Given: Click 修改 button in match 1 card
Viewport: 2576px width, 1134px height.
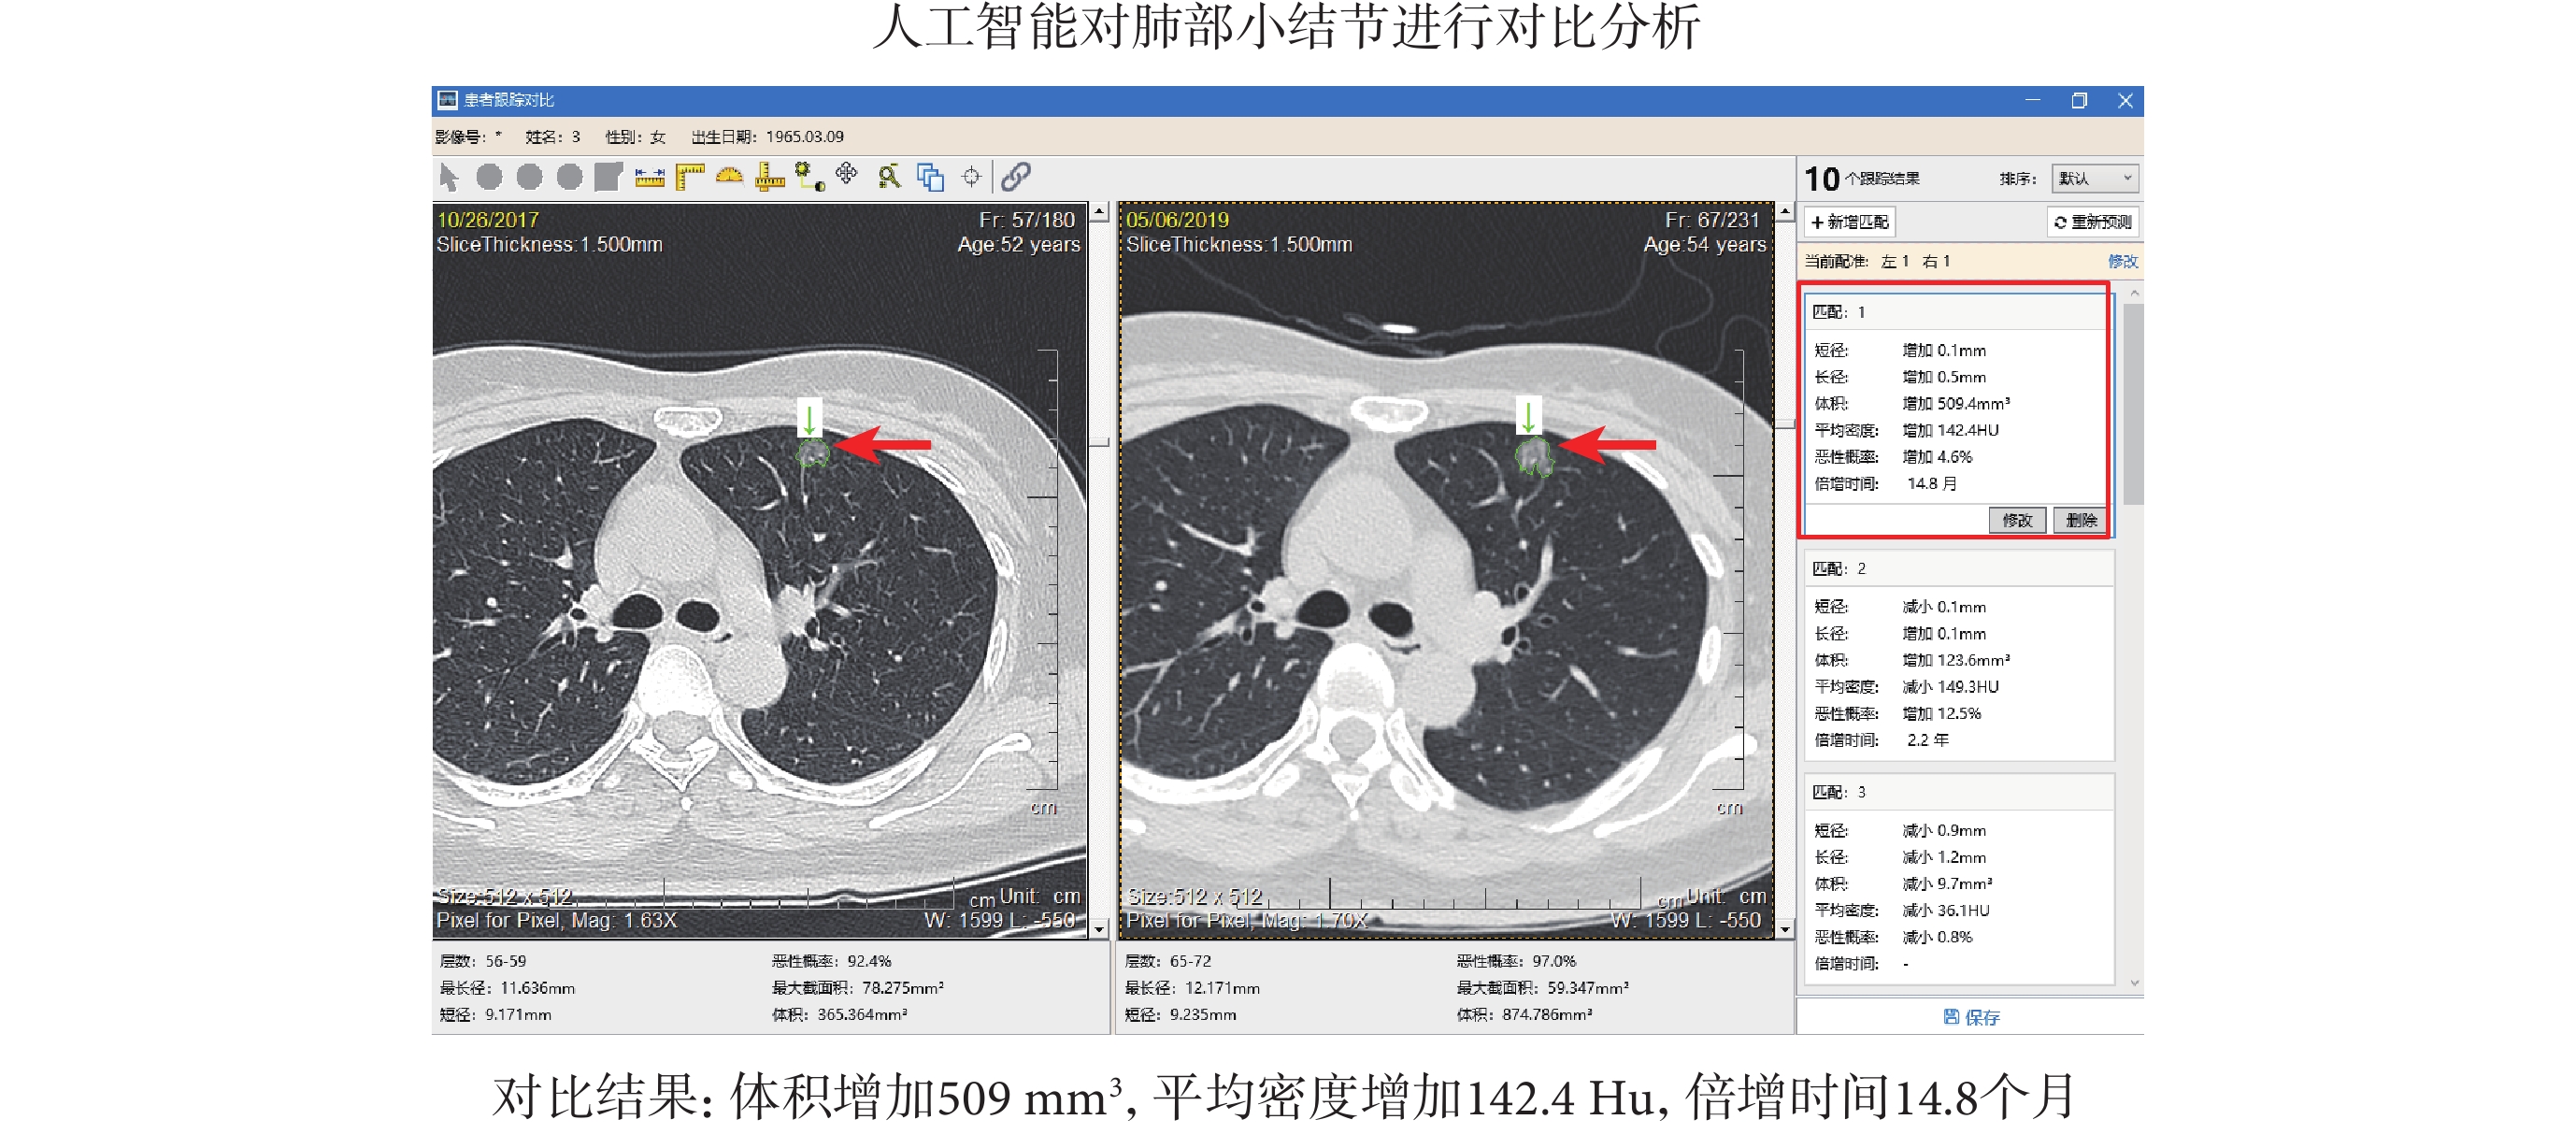Looking at the screenshot, I should click(2016, 520).
